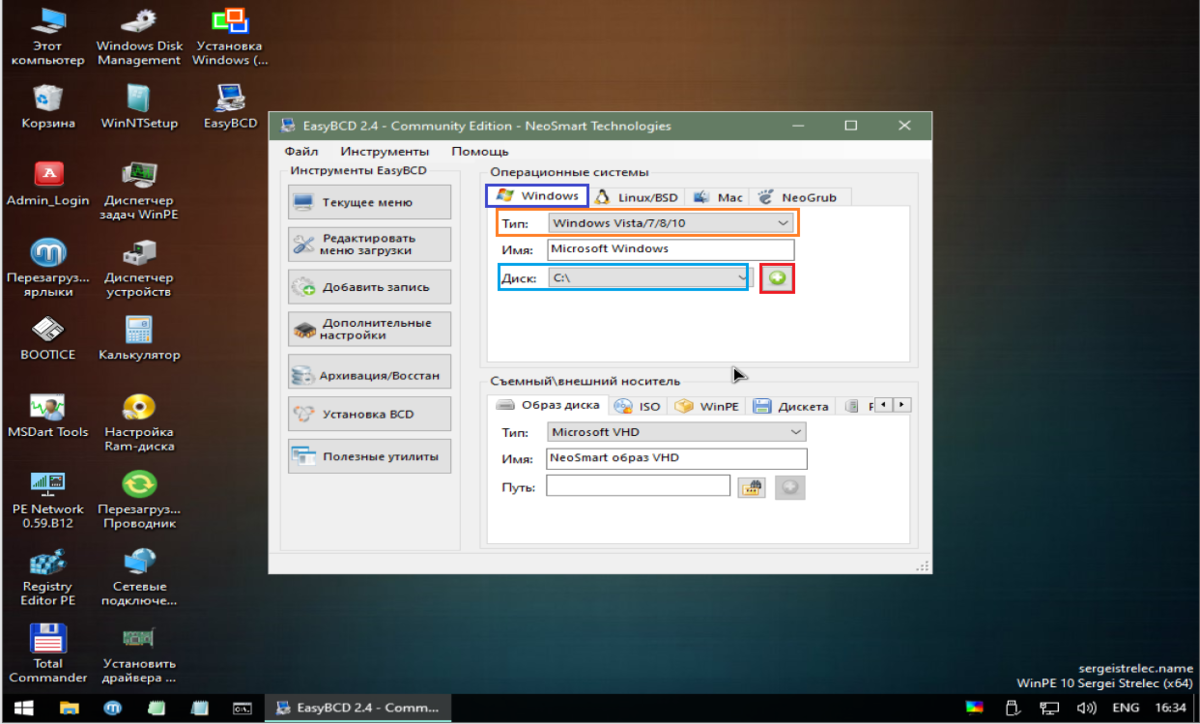Click EasyBCD 2.4 taskbar window button
Screen dimensions: 1200x724
point(358,708)
